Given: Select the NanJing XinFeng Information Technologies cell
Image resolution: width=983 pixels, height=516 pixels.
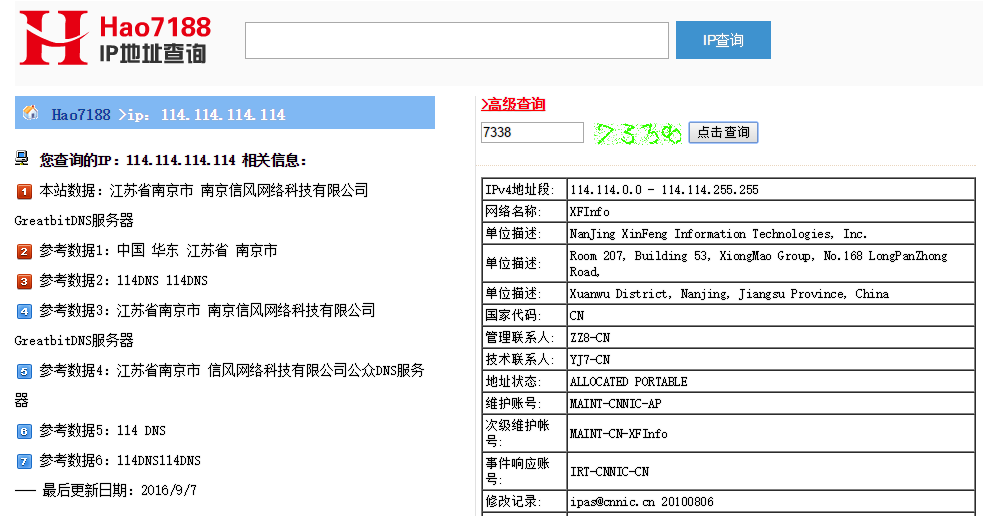Looking at the screenshot, I should [x=770, y=233].
